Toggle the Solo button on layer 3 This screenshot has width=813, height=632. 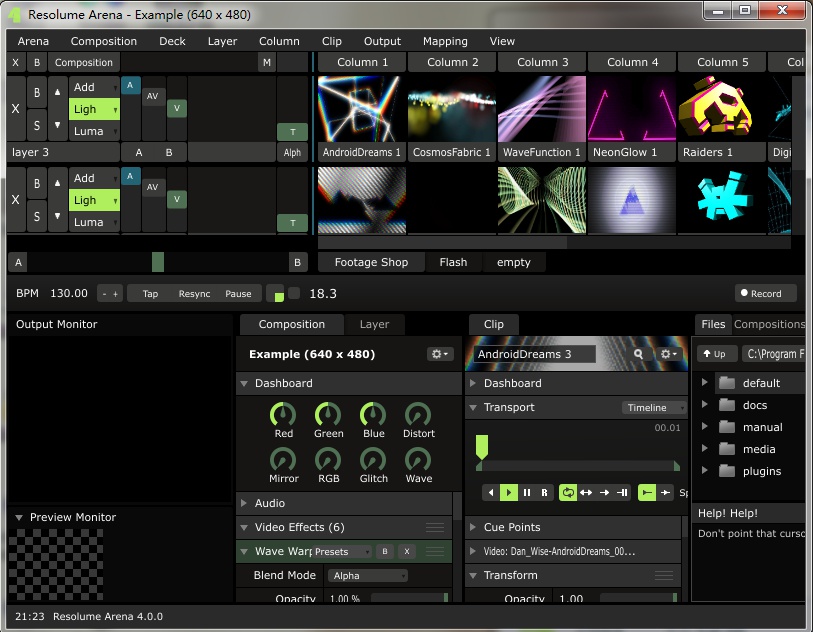(x=37, y=125)
